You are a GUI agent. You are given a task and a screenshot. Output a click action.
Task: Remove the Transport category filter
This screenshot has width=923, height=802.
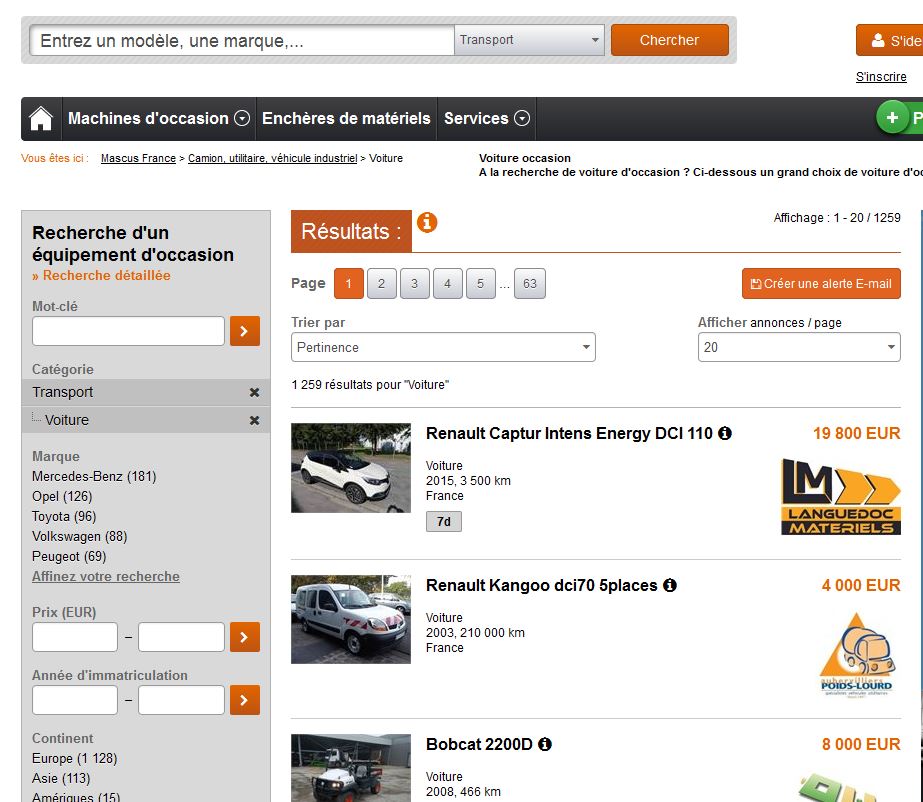tap(254, 392)
